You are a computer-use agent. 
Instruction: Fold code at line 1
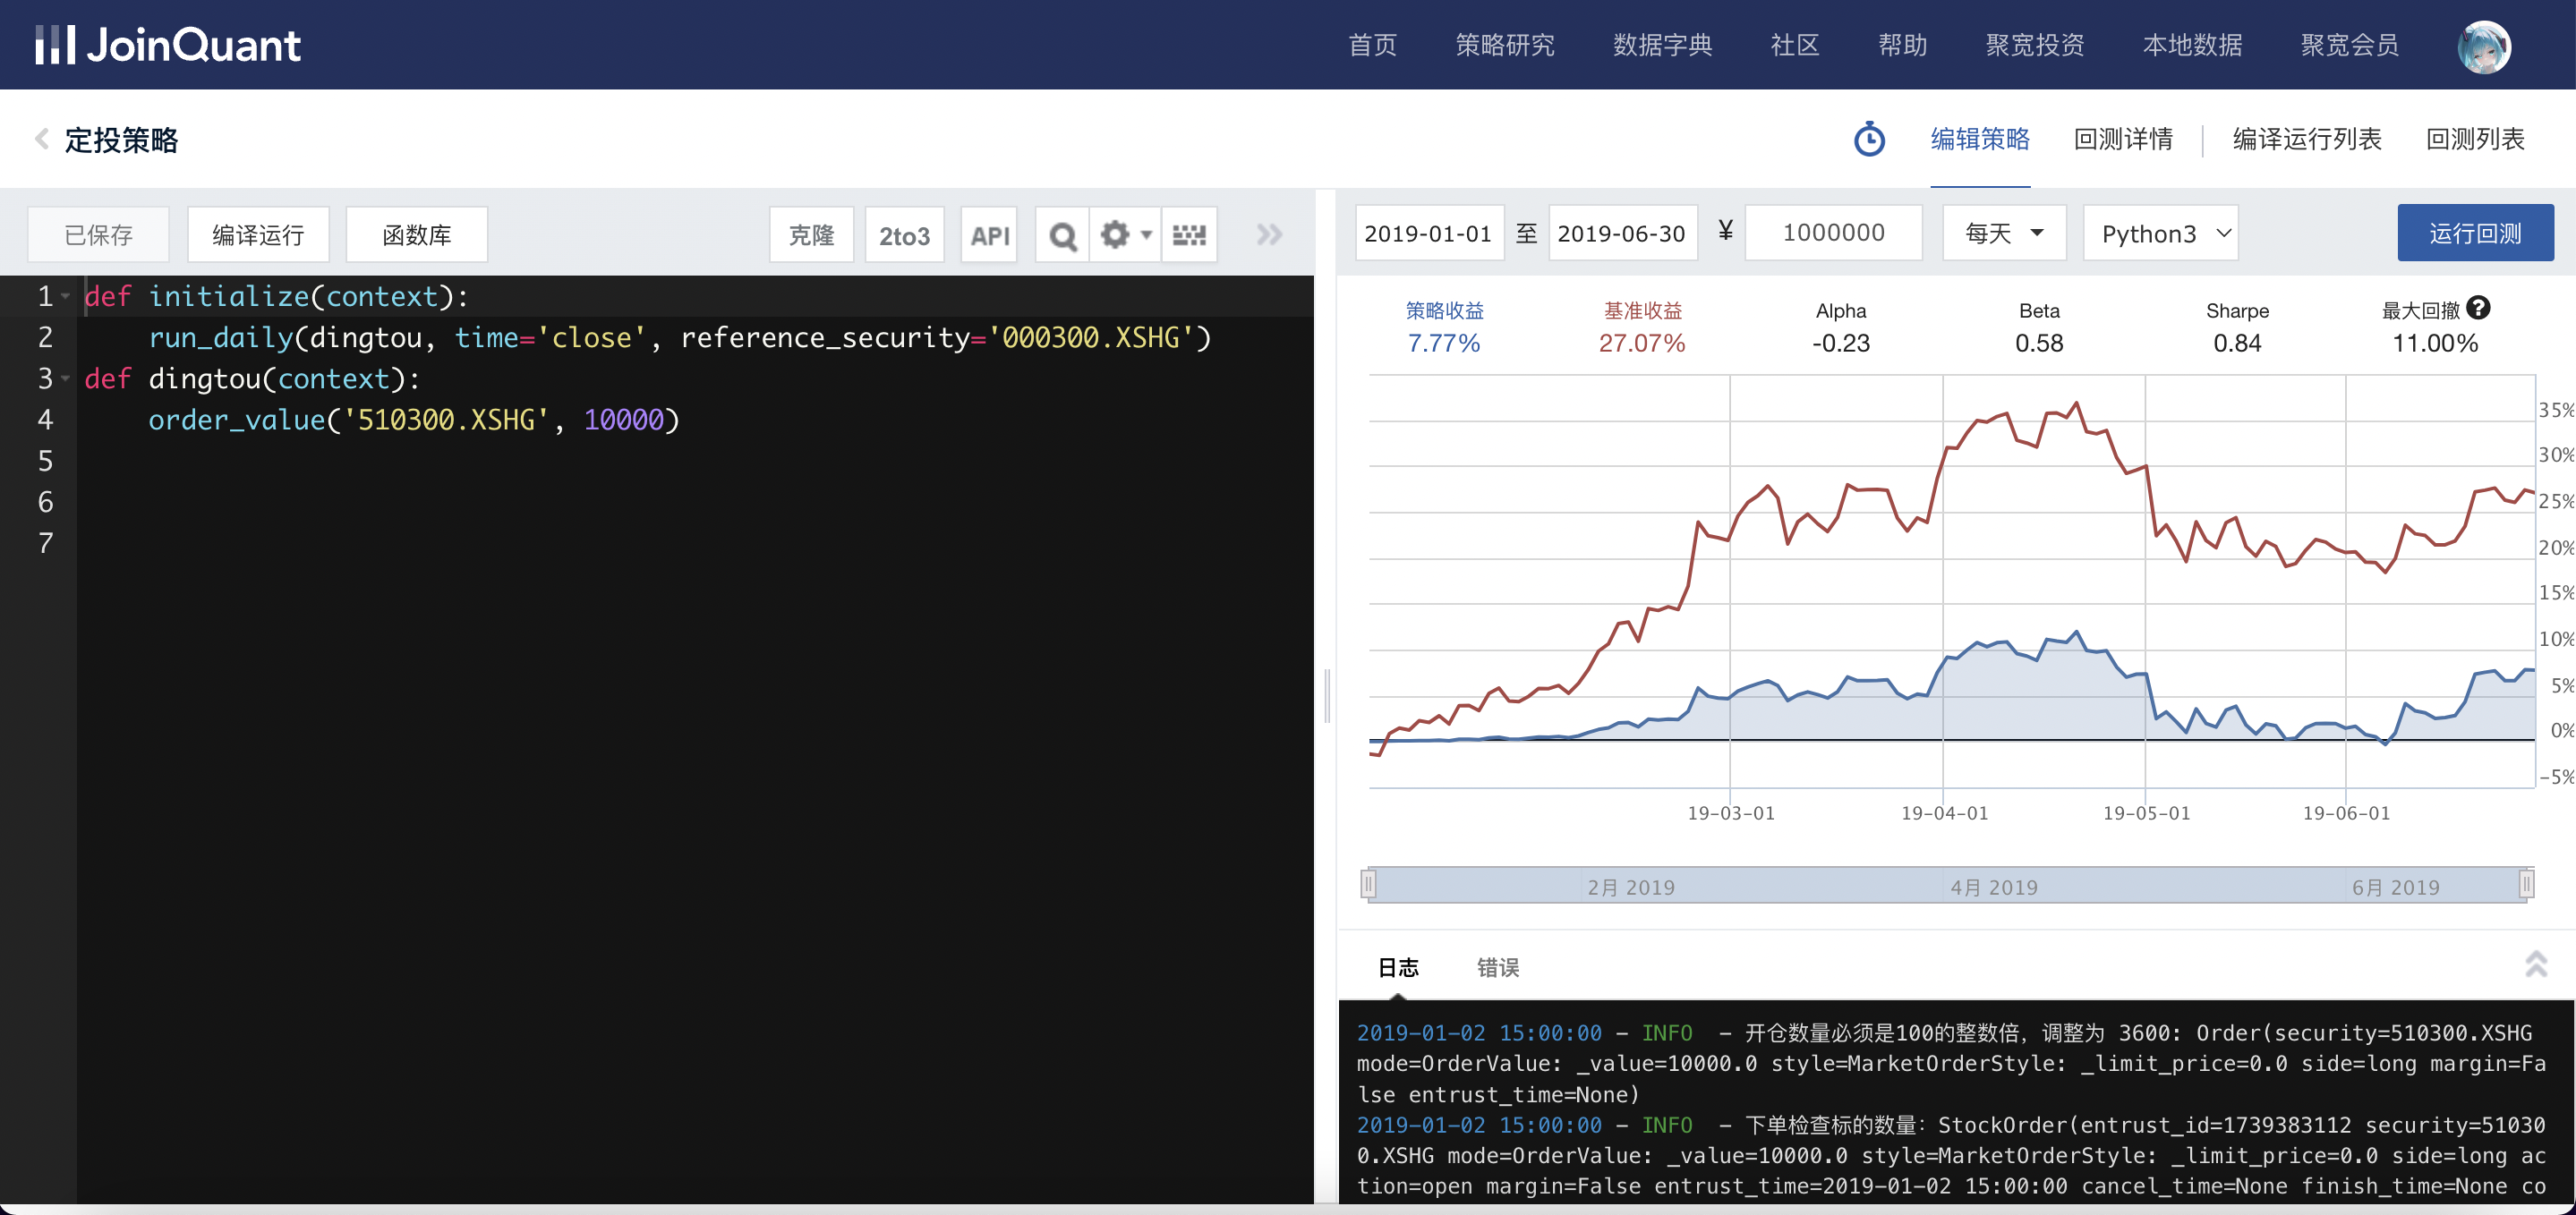tap(66, 296)
